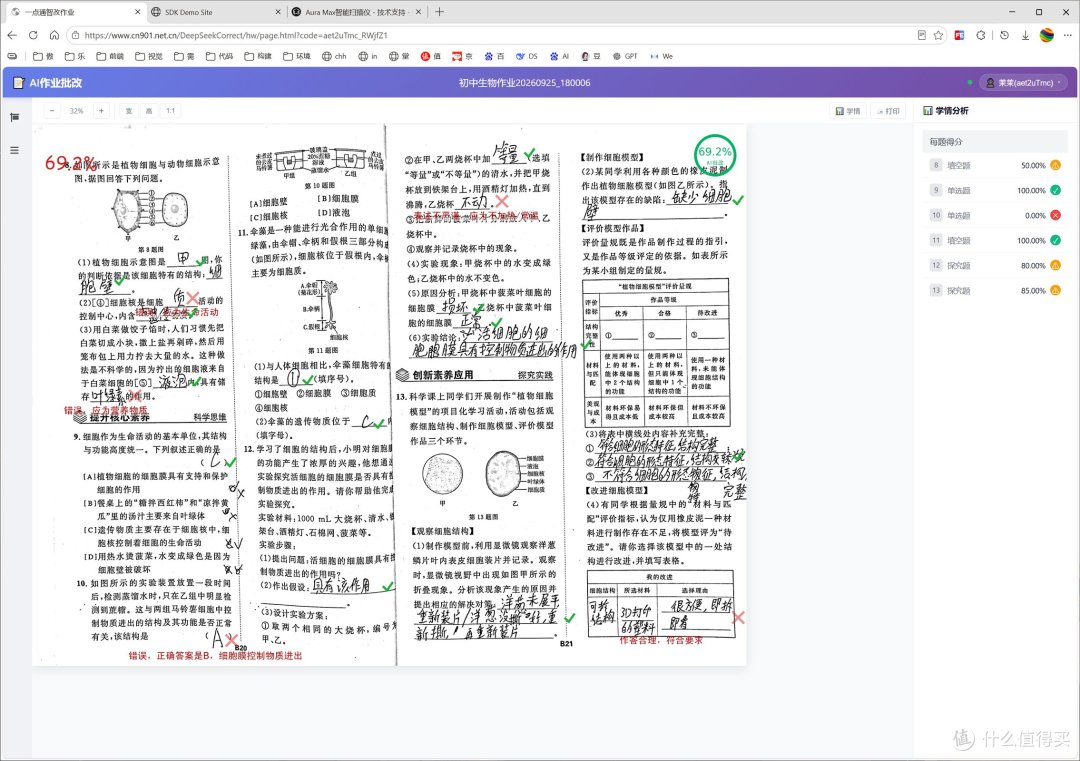Click the graded homework scan image

tap(389, 395)
